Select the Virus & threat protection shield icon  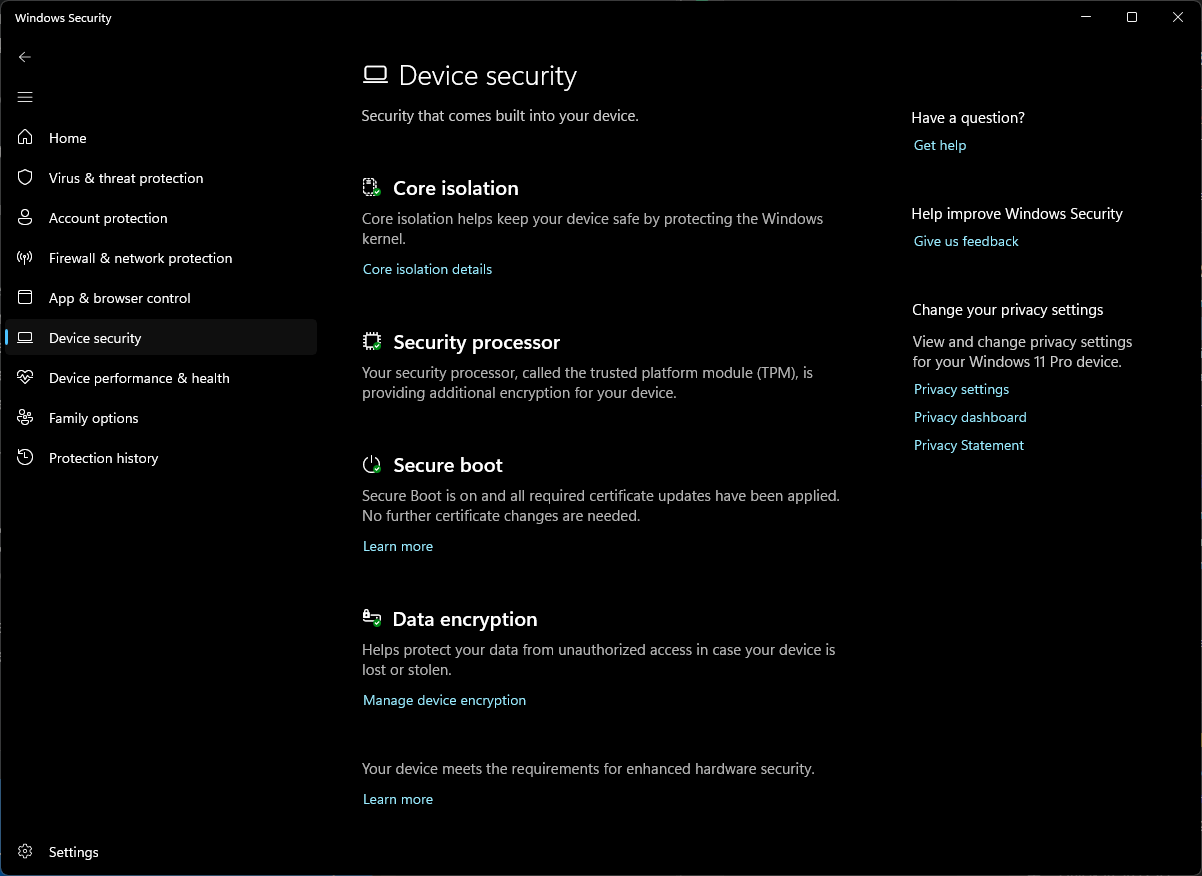25,177
